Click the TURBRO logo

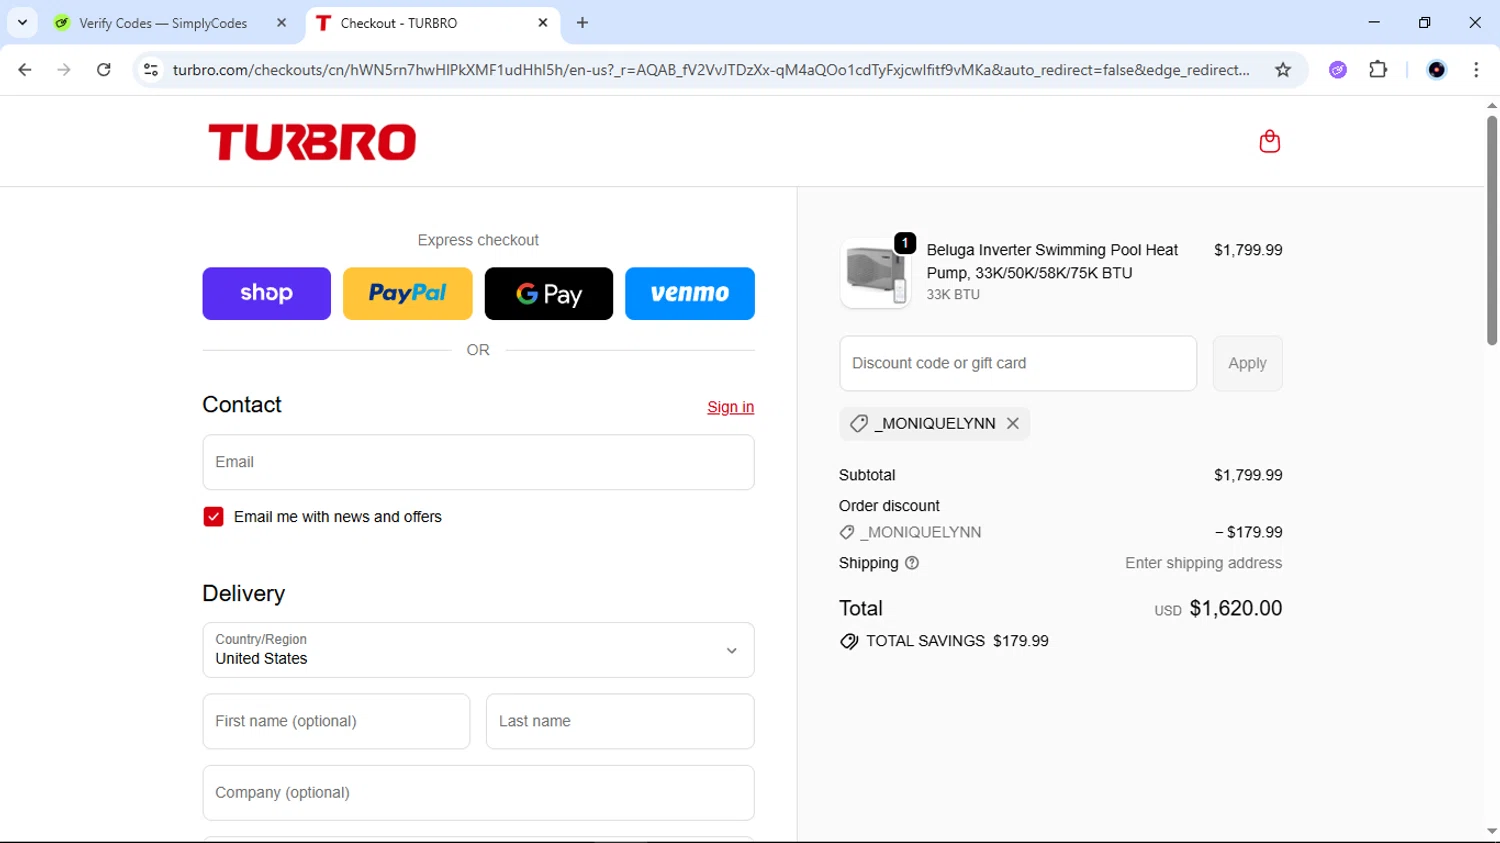tap(312, 142)
